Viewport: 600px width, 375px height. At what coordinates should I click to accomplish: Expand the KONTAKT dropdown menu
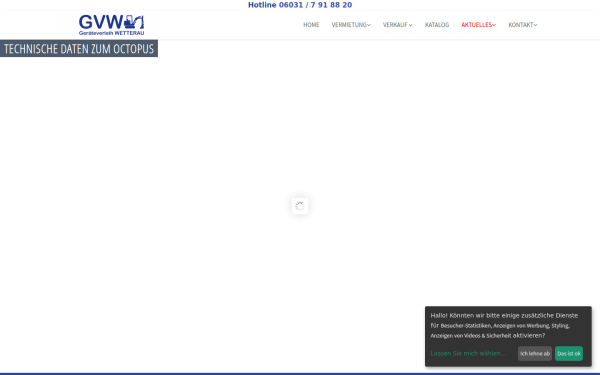pyautogui.click(x=523, y=25)
